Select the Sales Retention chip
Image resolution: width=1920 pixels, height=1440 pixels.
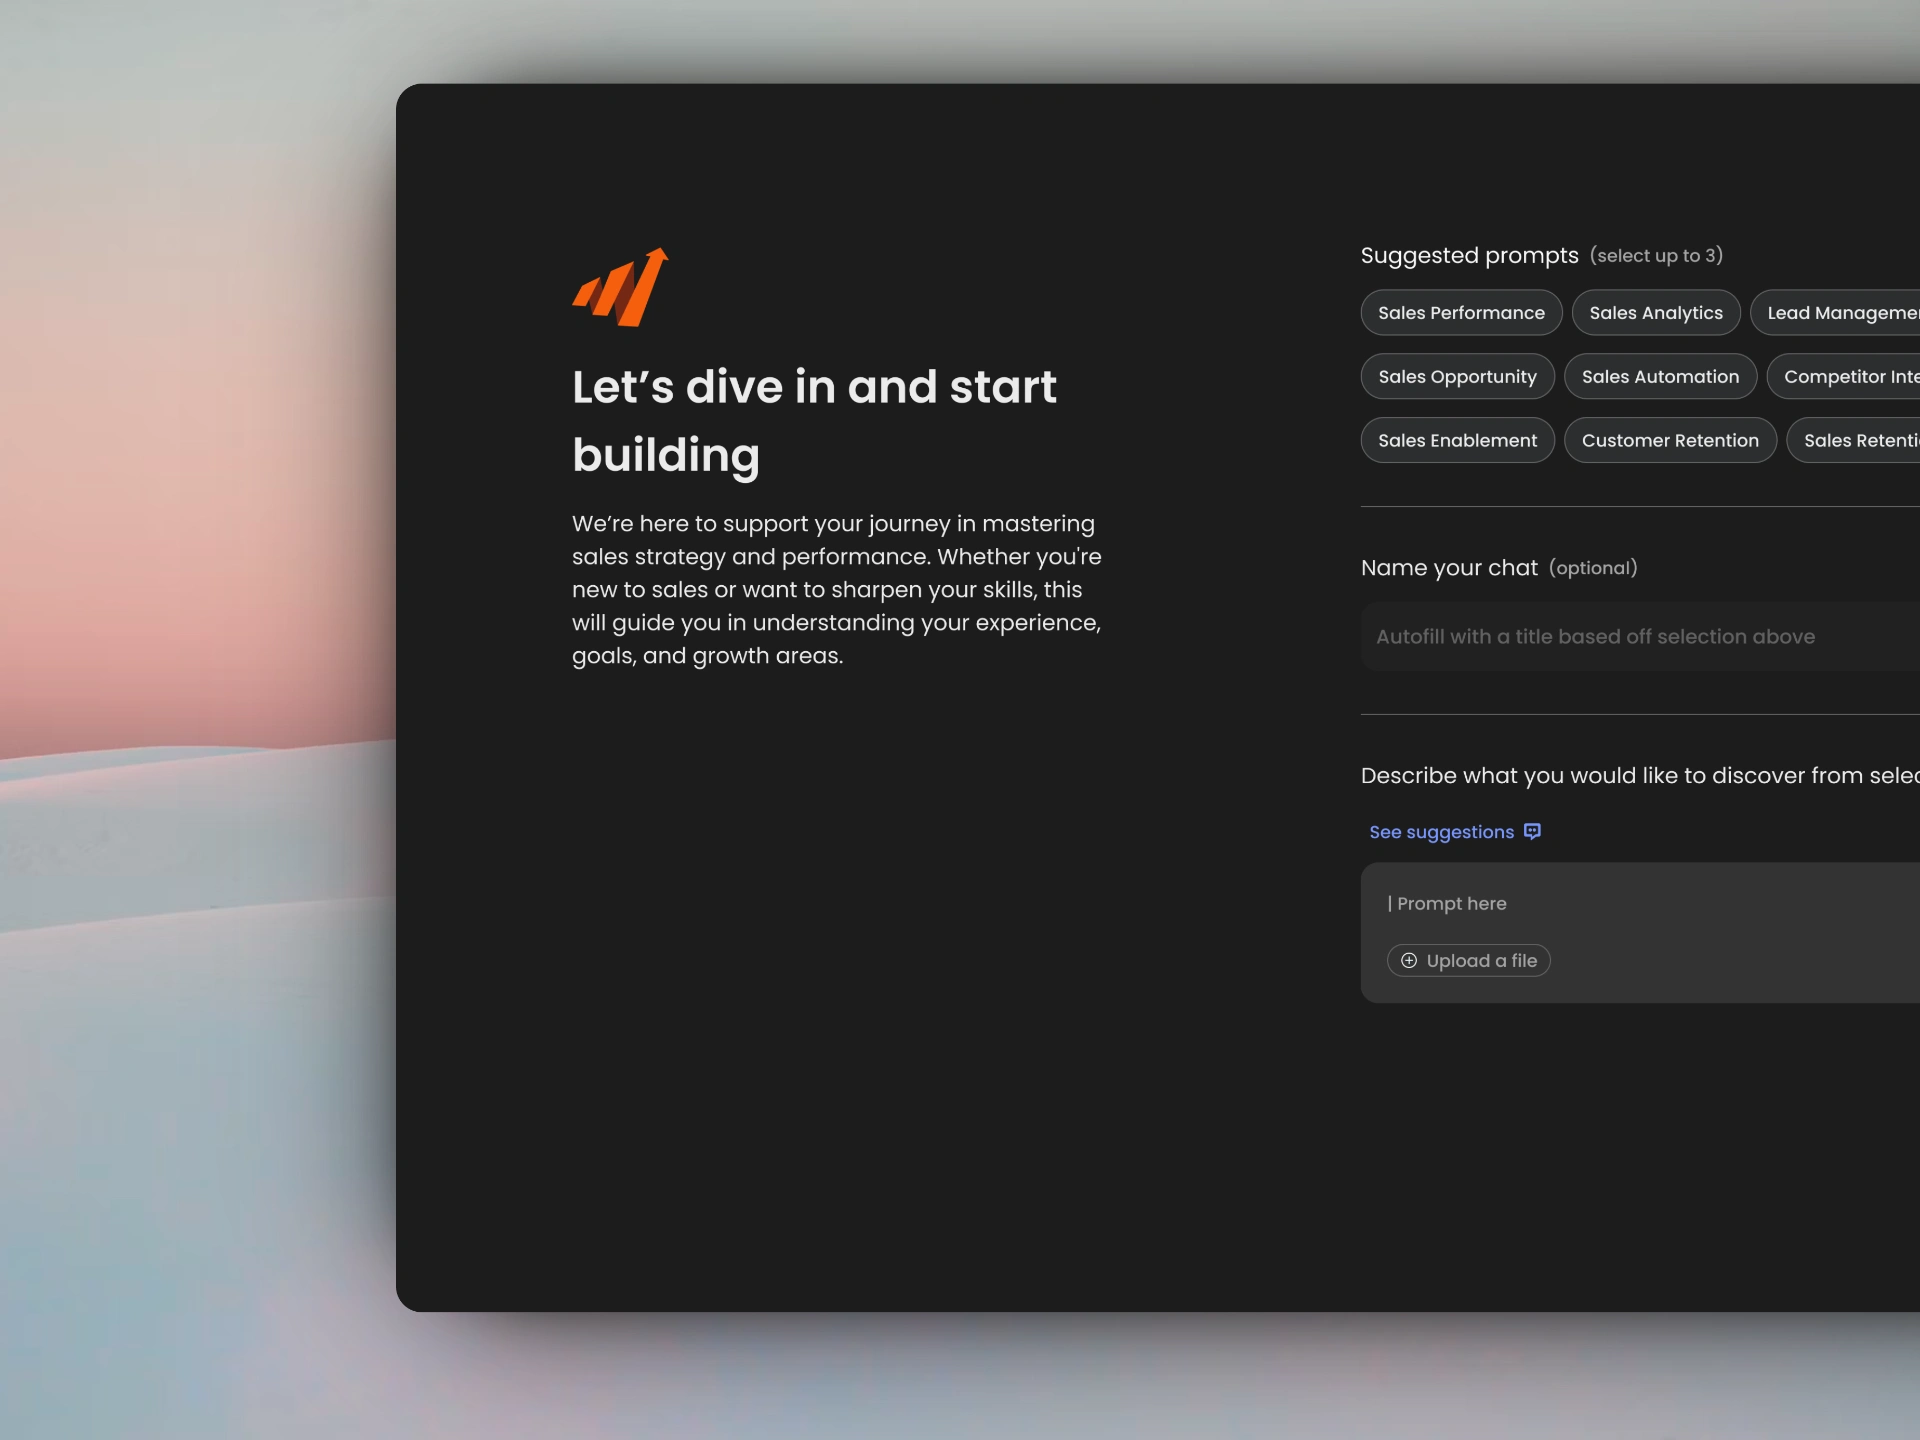pos(1856,441)
